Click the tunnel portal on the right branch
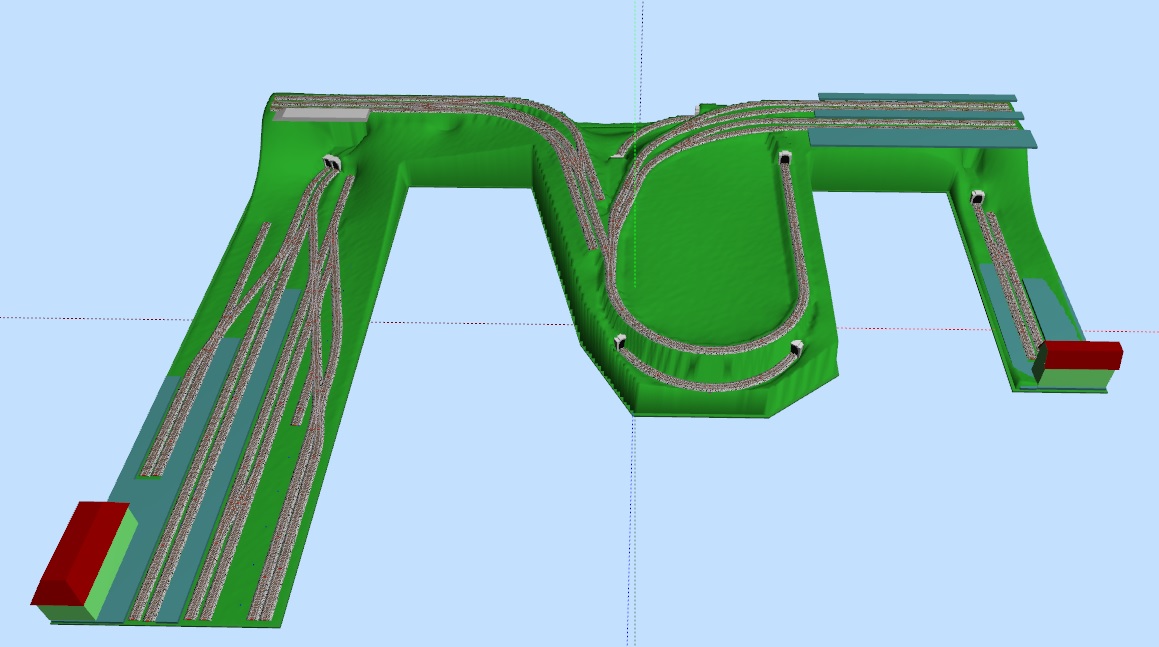This screenshot has width=1159, height=647. tap(977, 198)
